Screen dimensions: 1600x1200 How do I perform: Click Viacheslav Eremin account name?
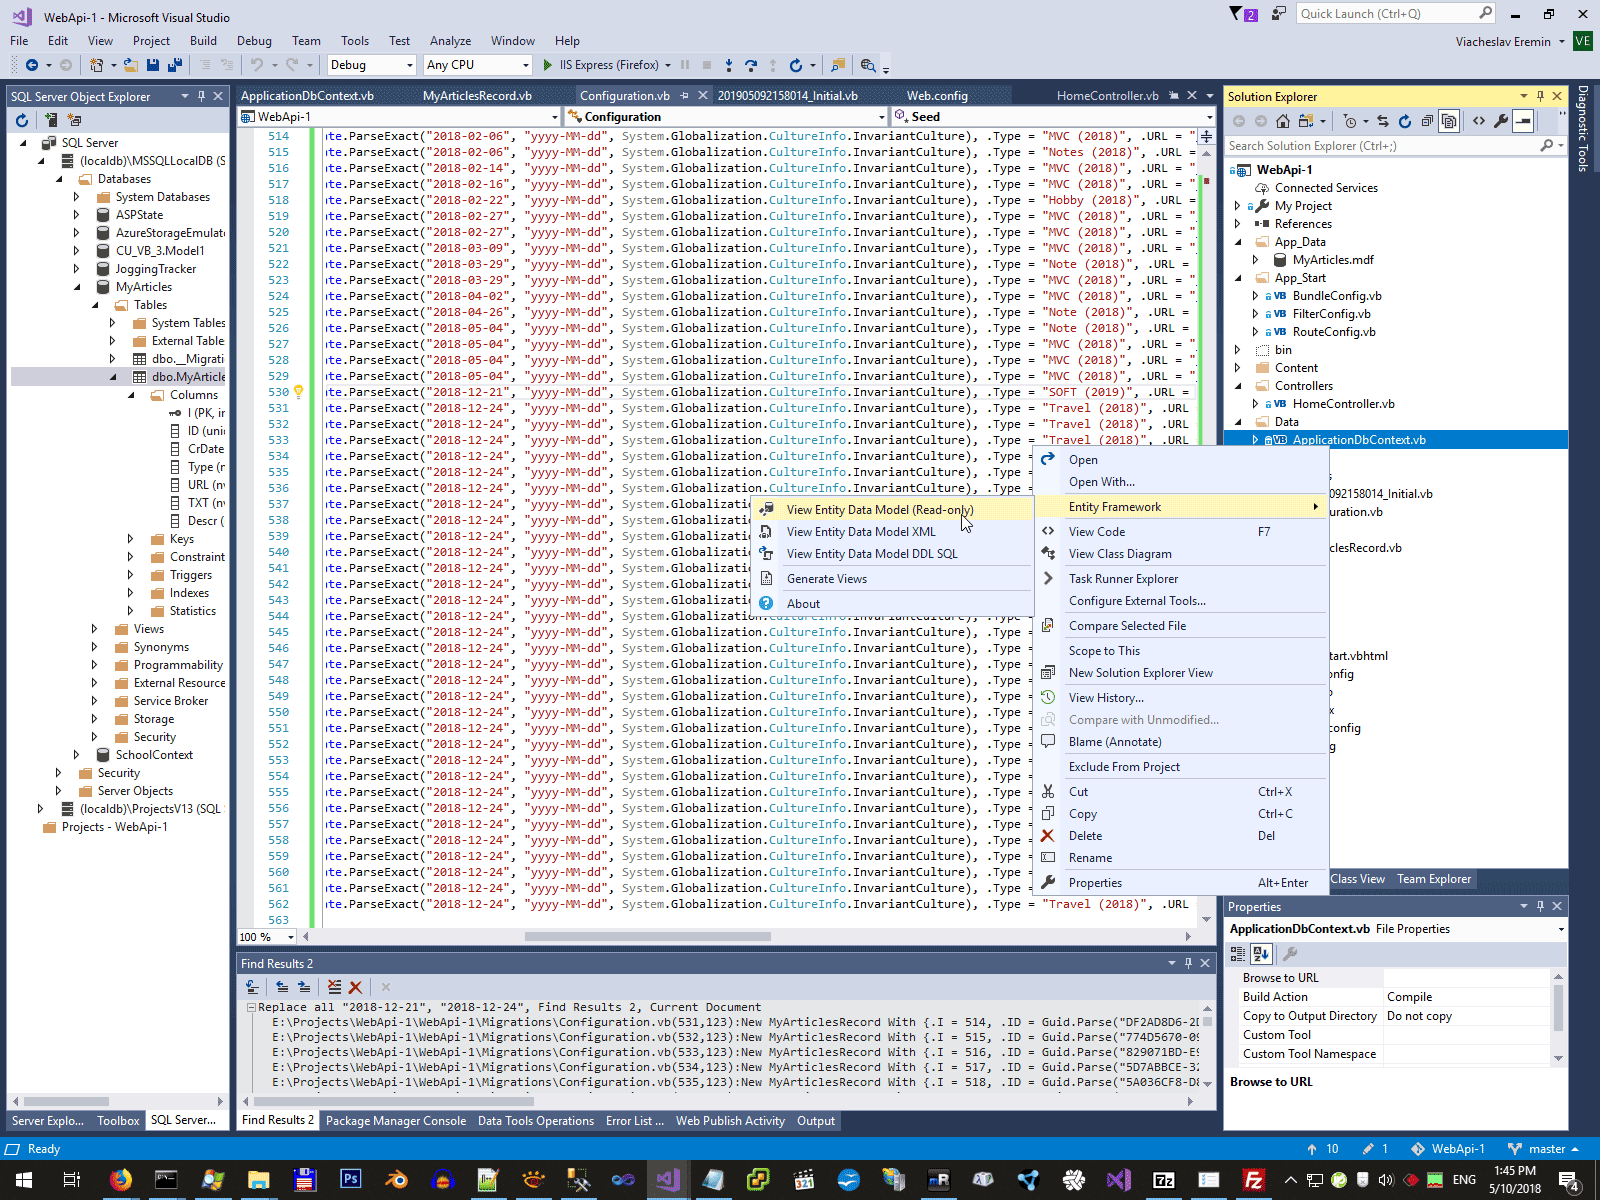coord(1503,42)
